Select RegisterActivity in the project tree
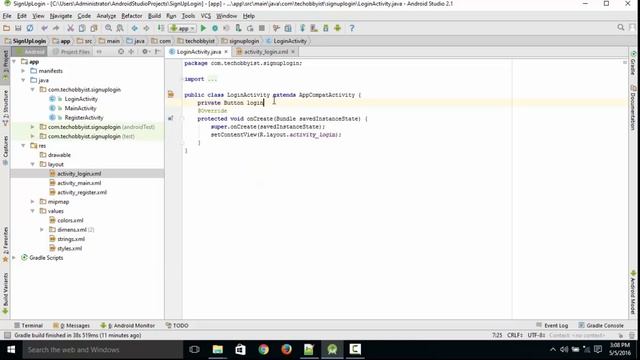This screenshot has height=360, width=640. point(84,118)
